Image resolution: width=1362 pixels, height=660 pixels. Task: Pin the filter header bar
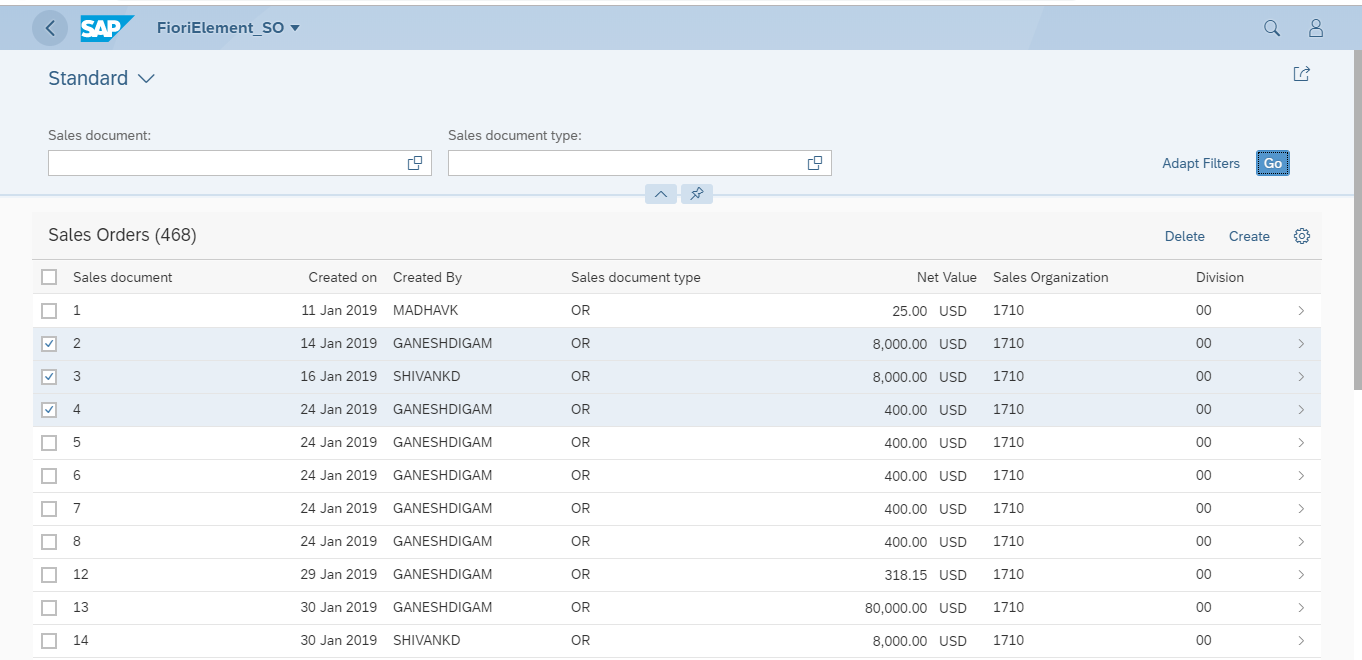click(x=697, y=193)
